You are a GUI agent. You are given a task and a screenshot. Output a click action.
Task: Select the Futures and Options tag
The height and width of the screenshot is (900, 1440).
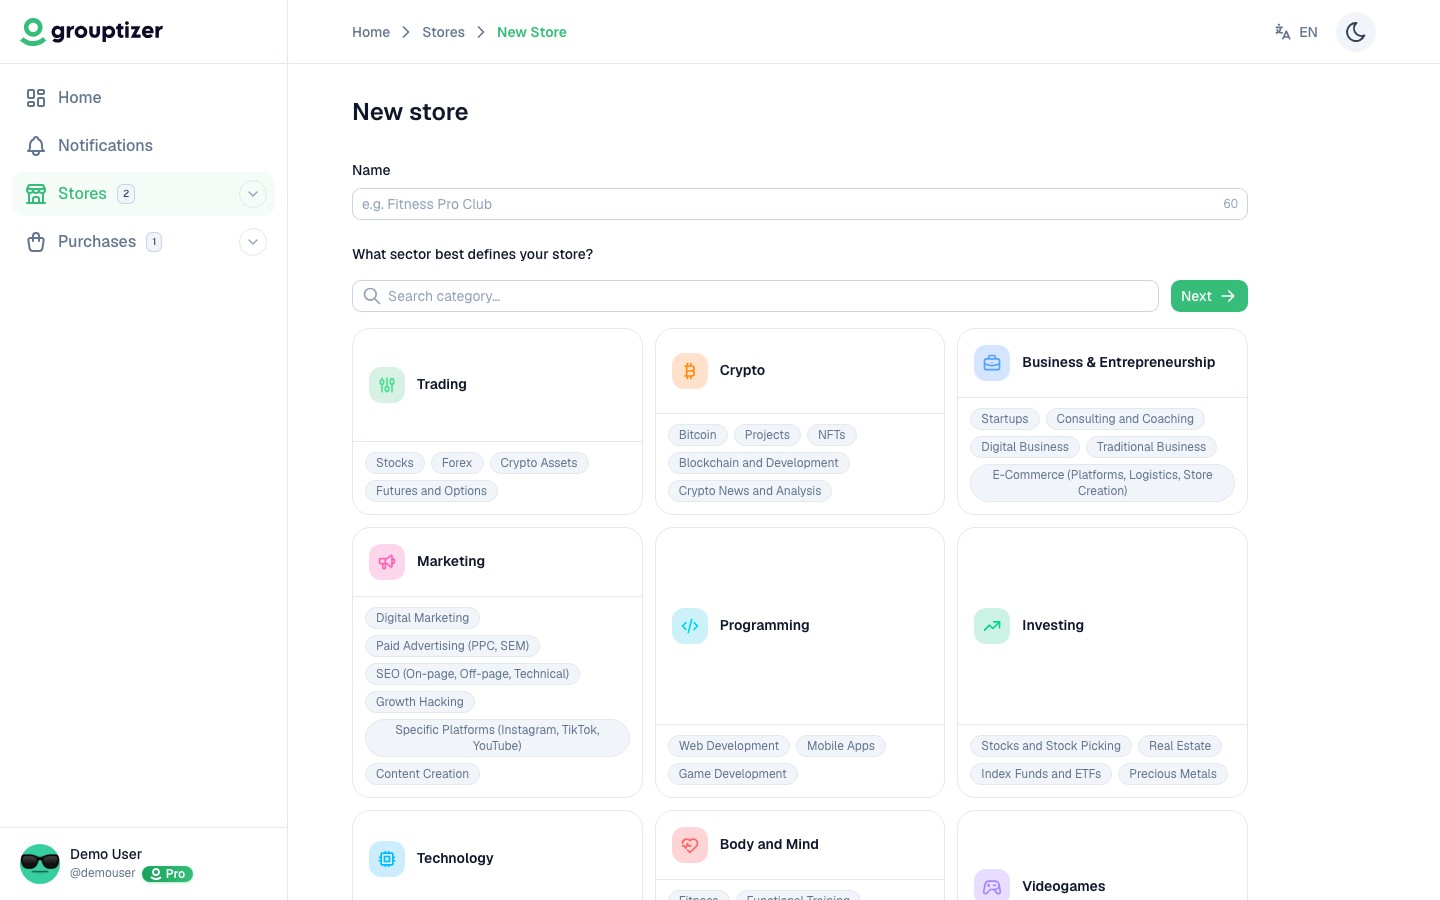click(431, 491)
